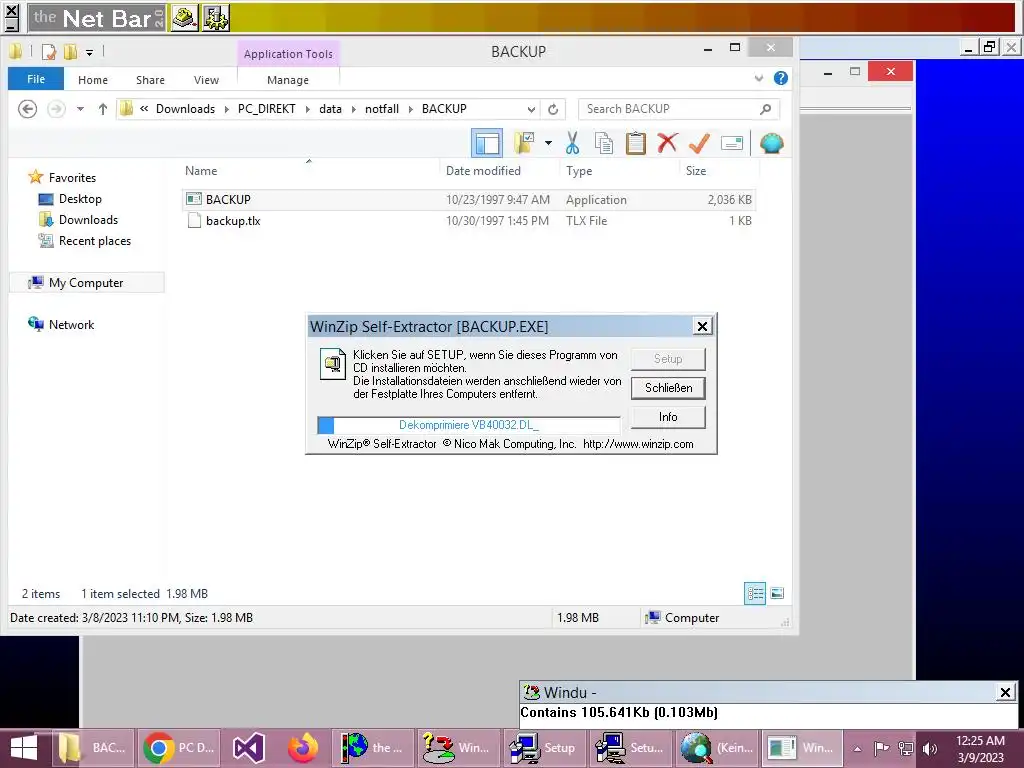Image resolution: width=1024 pixels, height=768 pixels.
Task: Click the red X Delete toolbar icon
Action: 667,143
